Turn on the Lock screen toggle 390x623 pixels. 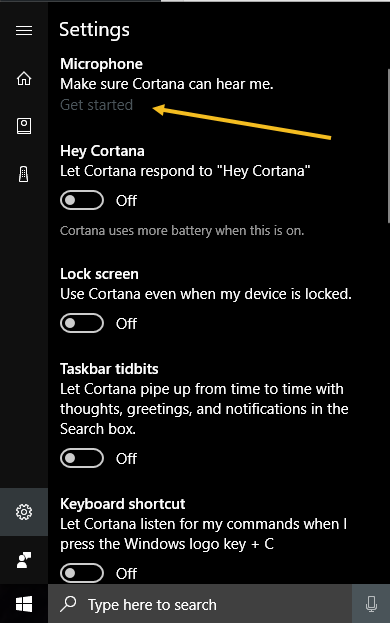[82, 323]
